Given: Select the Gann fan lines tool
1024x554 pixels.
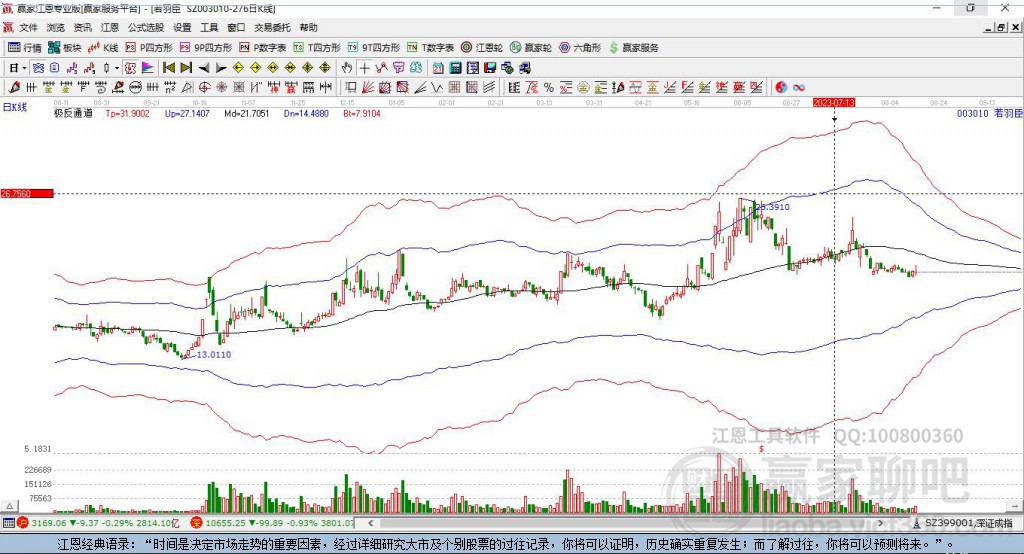Looking at the screenshot, I should [x=368, y=88].
